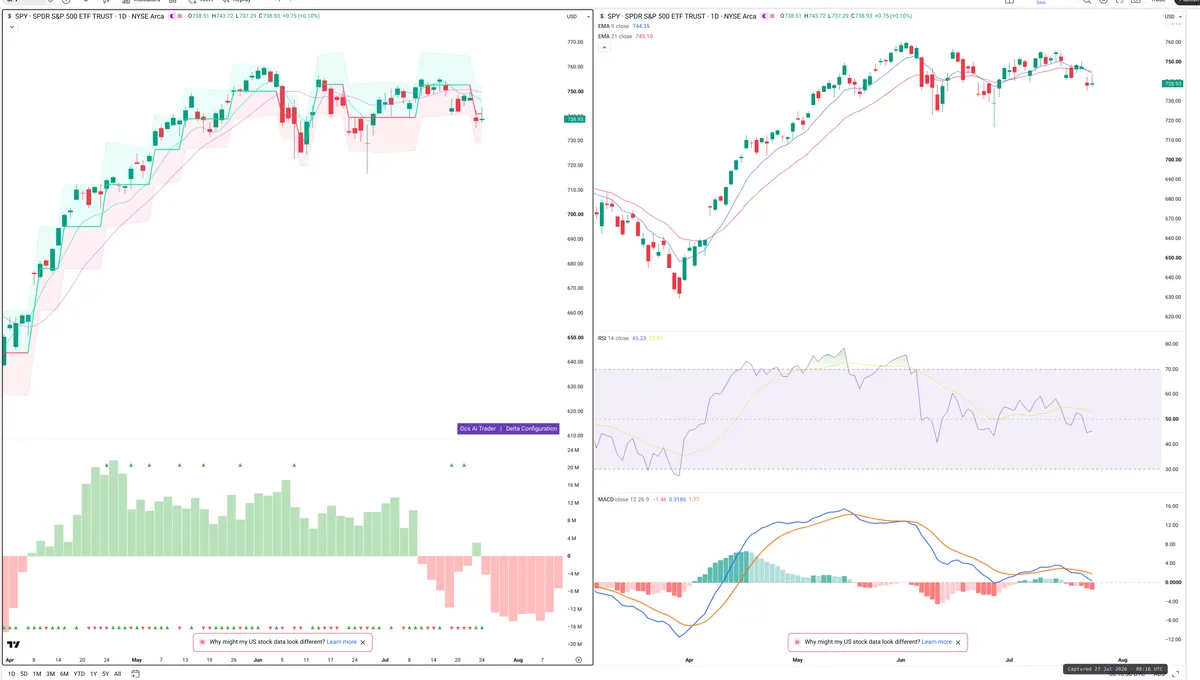Screen dimensions: 1200x680
Task: Select the 6M range tab
Action: click(x=64, y=674)
